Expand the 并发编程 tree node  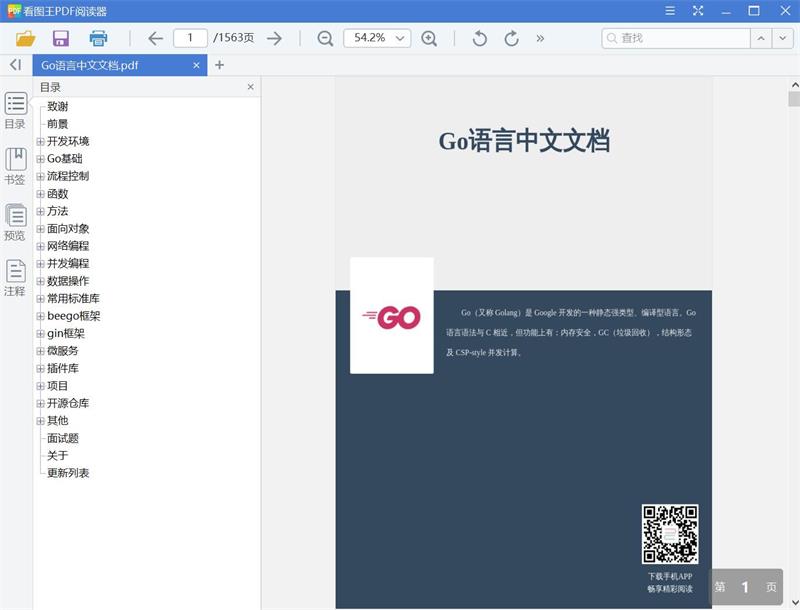[40, 264]
